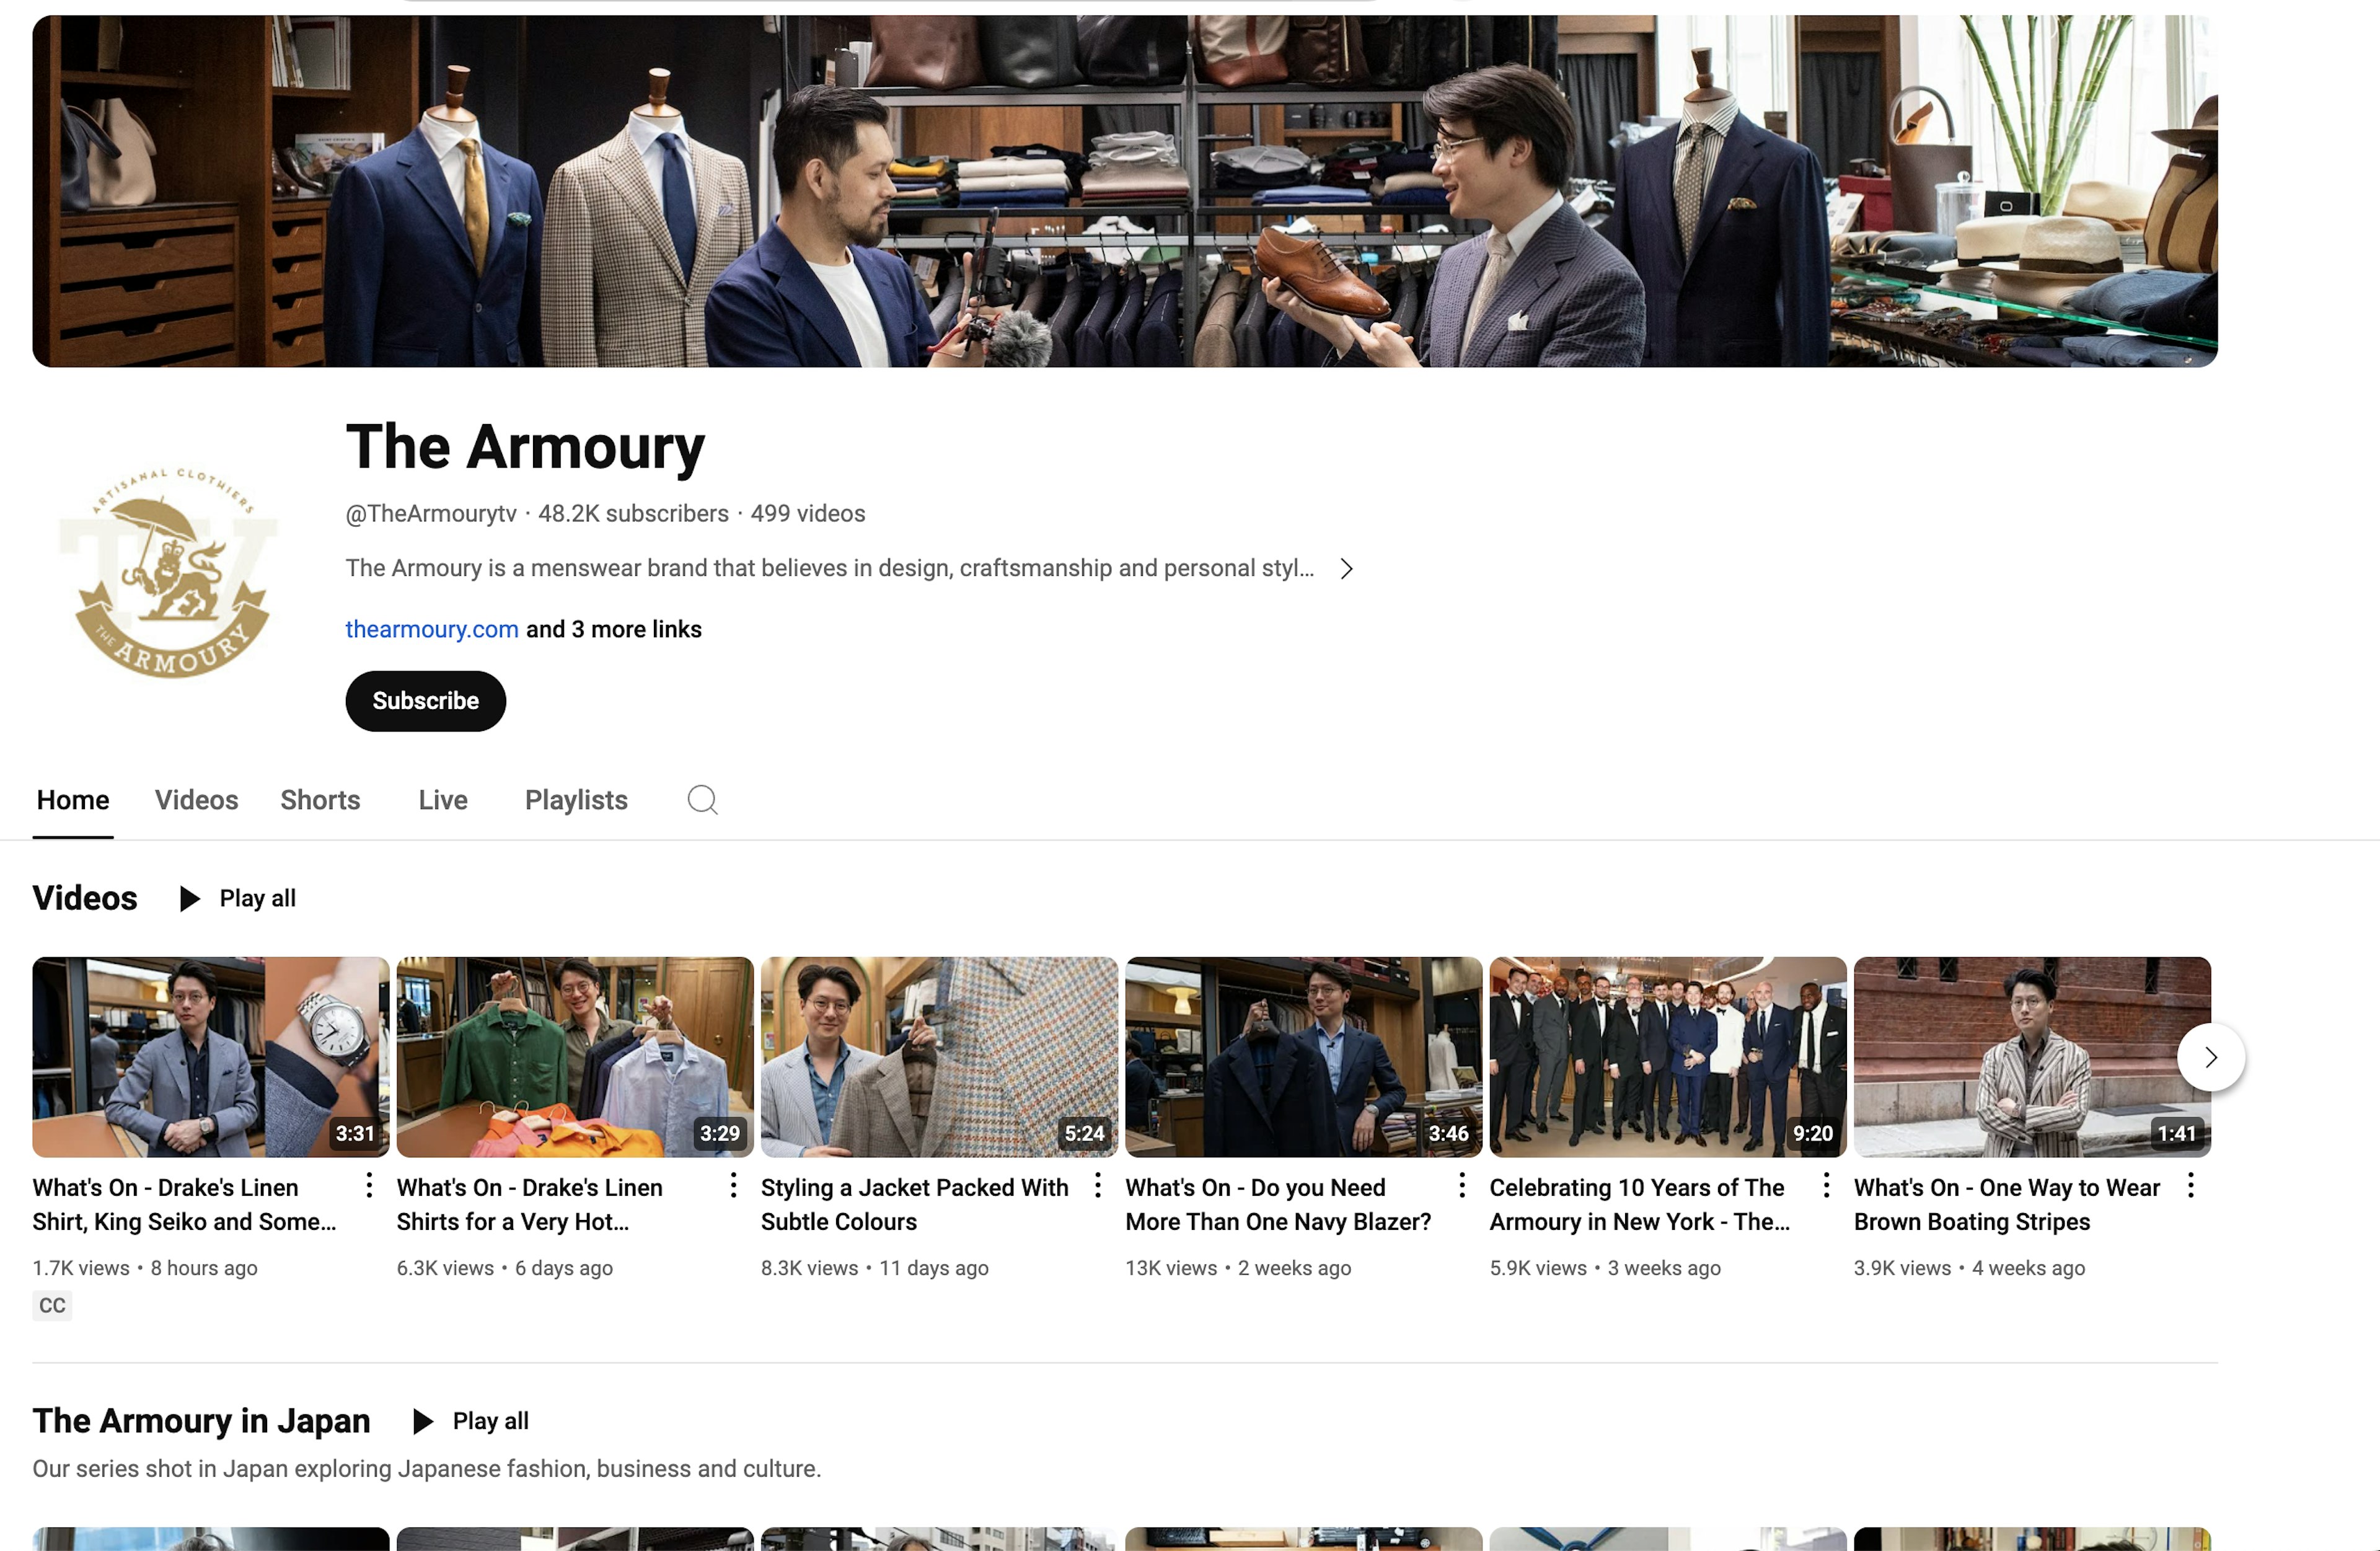Play the striped jacket video thumbnail
This screenshot has width=2380, height=1551.
2032,1057
